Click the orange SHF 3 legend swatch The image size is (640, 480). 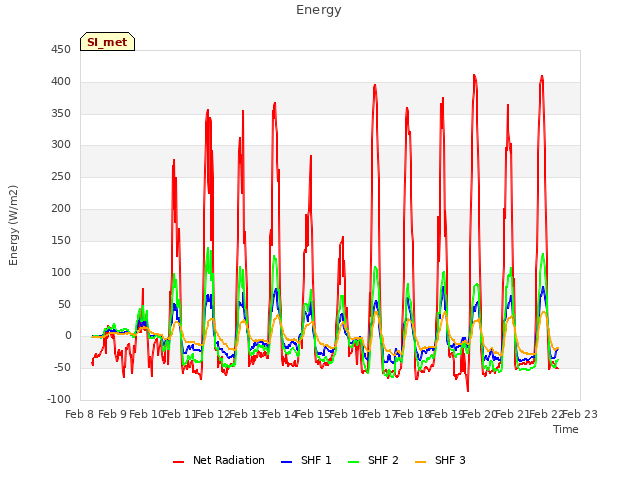click(420, 462)
